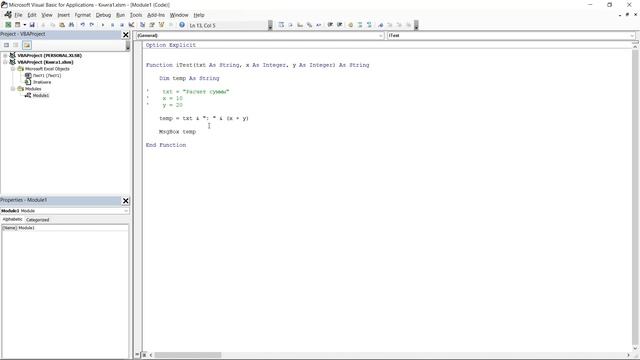Click List Properties/Methods icon on Edit toolbar

coord(281,25)
